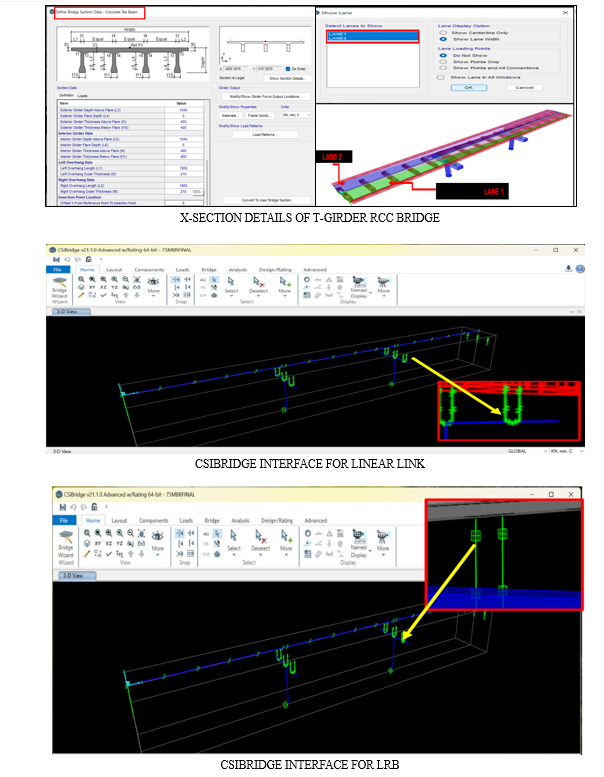The image size is (604, 777).
Task: Select YZ view in Linear Link window
Action: click(114, 287)
